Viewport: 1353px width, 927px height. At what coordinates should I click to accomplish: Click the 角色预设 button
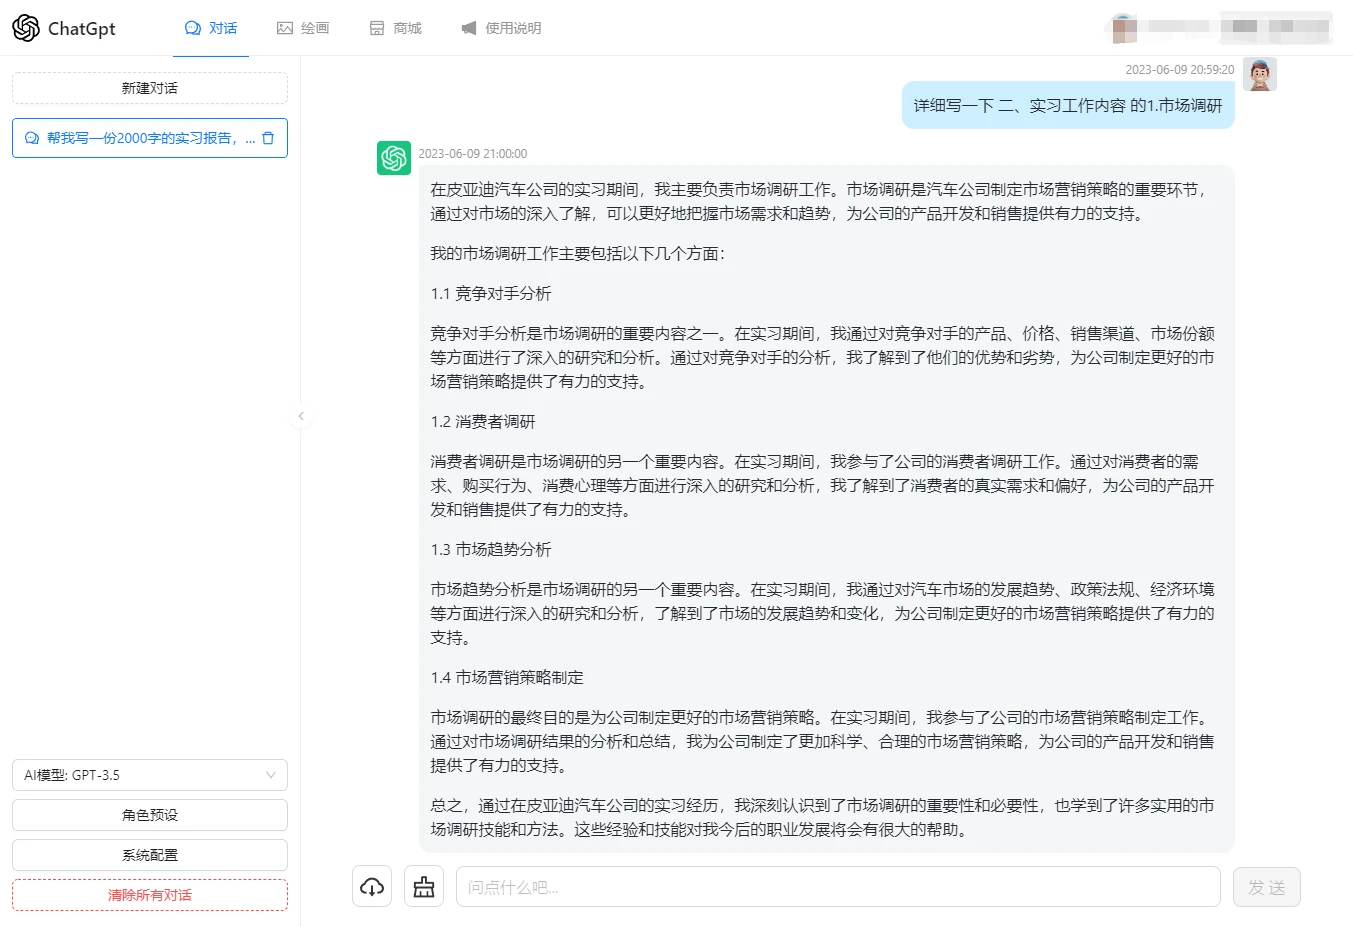pyautogui.click(x=150, y=815)
